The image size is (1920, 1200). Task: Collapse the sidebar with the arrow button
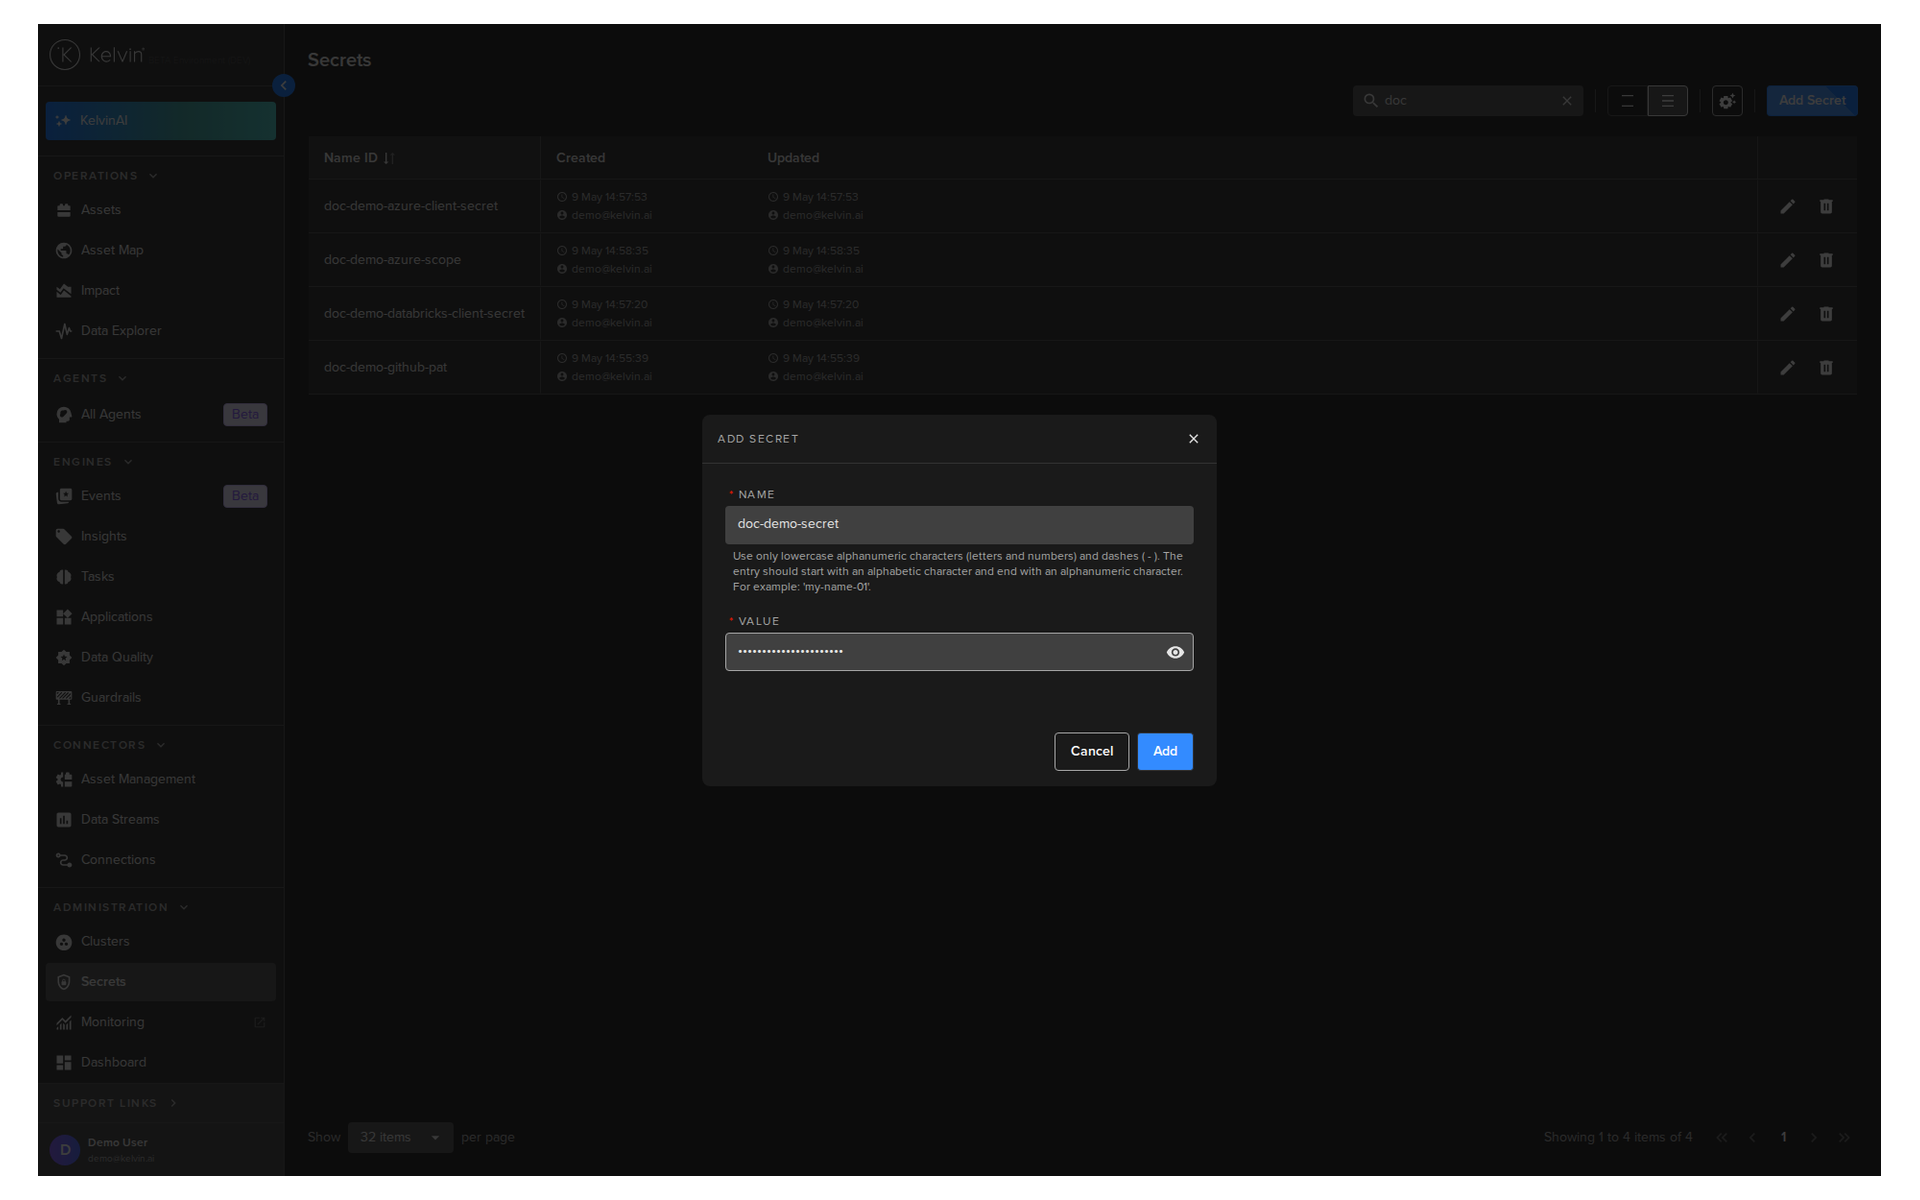point(284,86)
